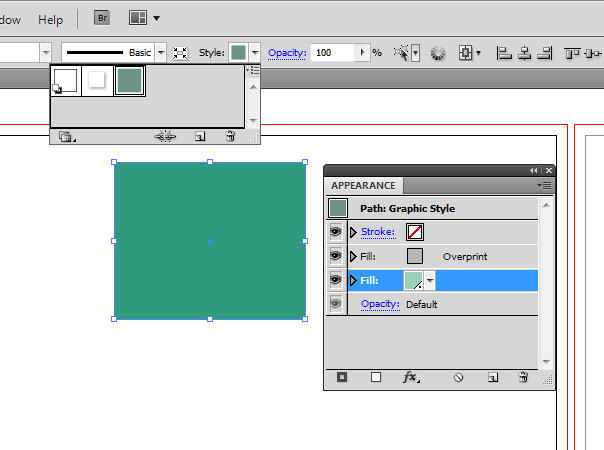The height and width of the screenshot is (450, 604).
Task: Select the white drop shadow graphic style
Action: (97, 81)
